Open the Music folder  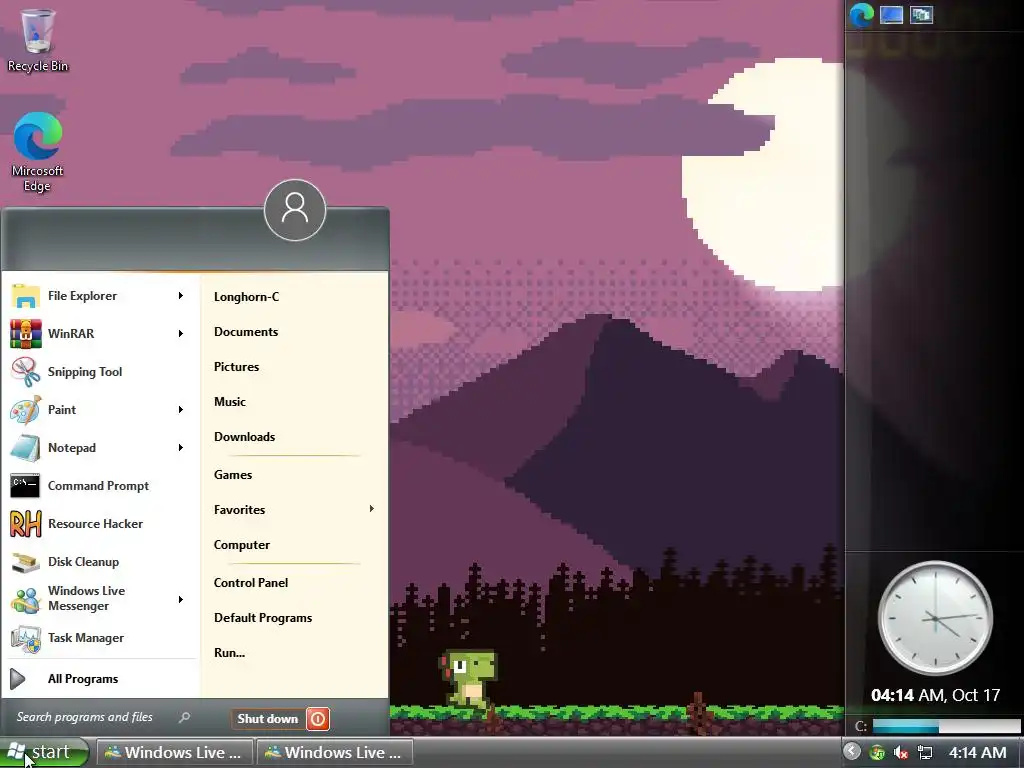[230, 402]
